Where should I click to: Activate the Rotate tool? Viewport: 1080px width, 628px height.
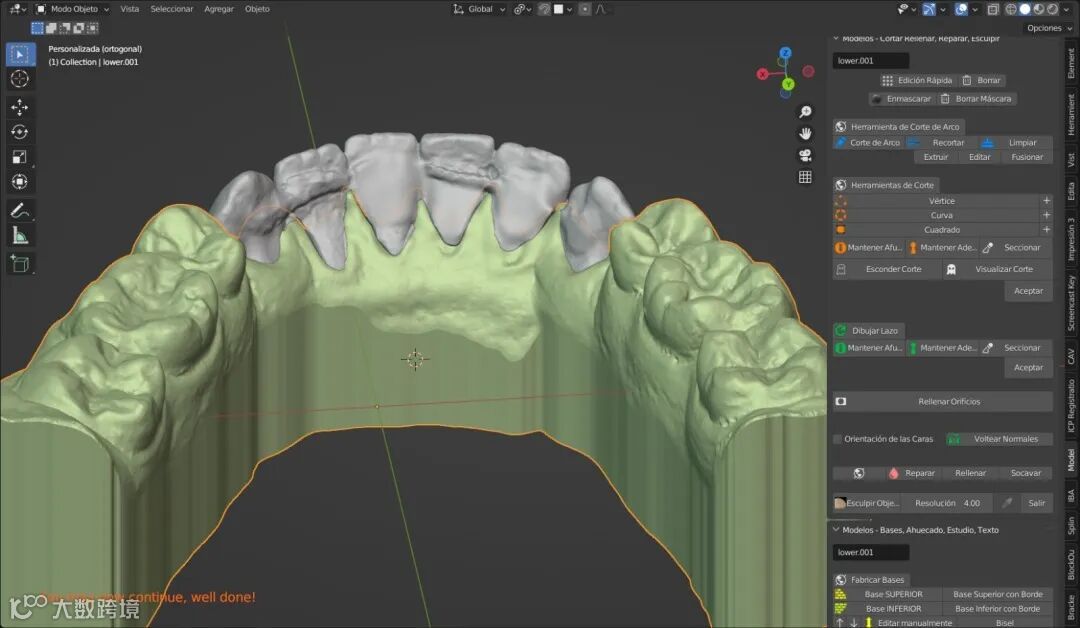[x=19, y=132]
